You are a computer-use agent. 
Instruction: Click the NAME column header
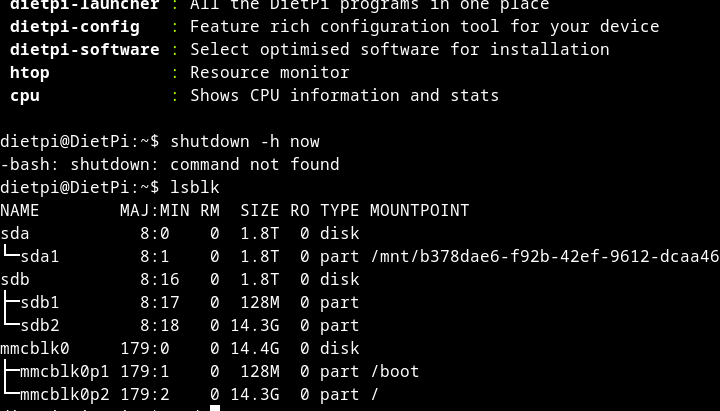point(20,210)
